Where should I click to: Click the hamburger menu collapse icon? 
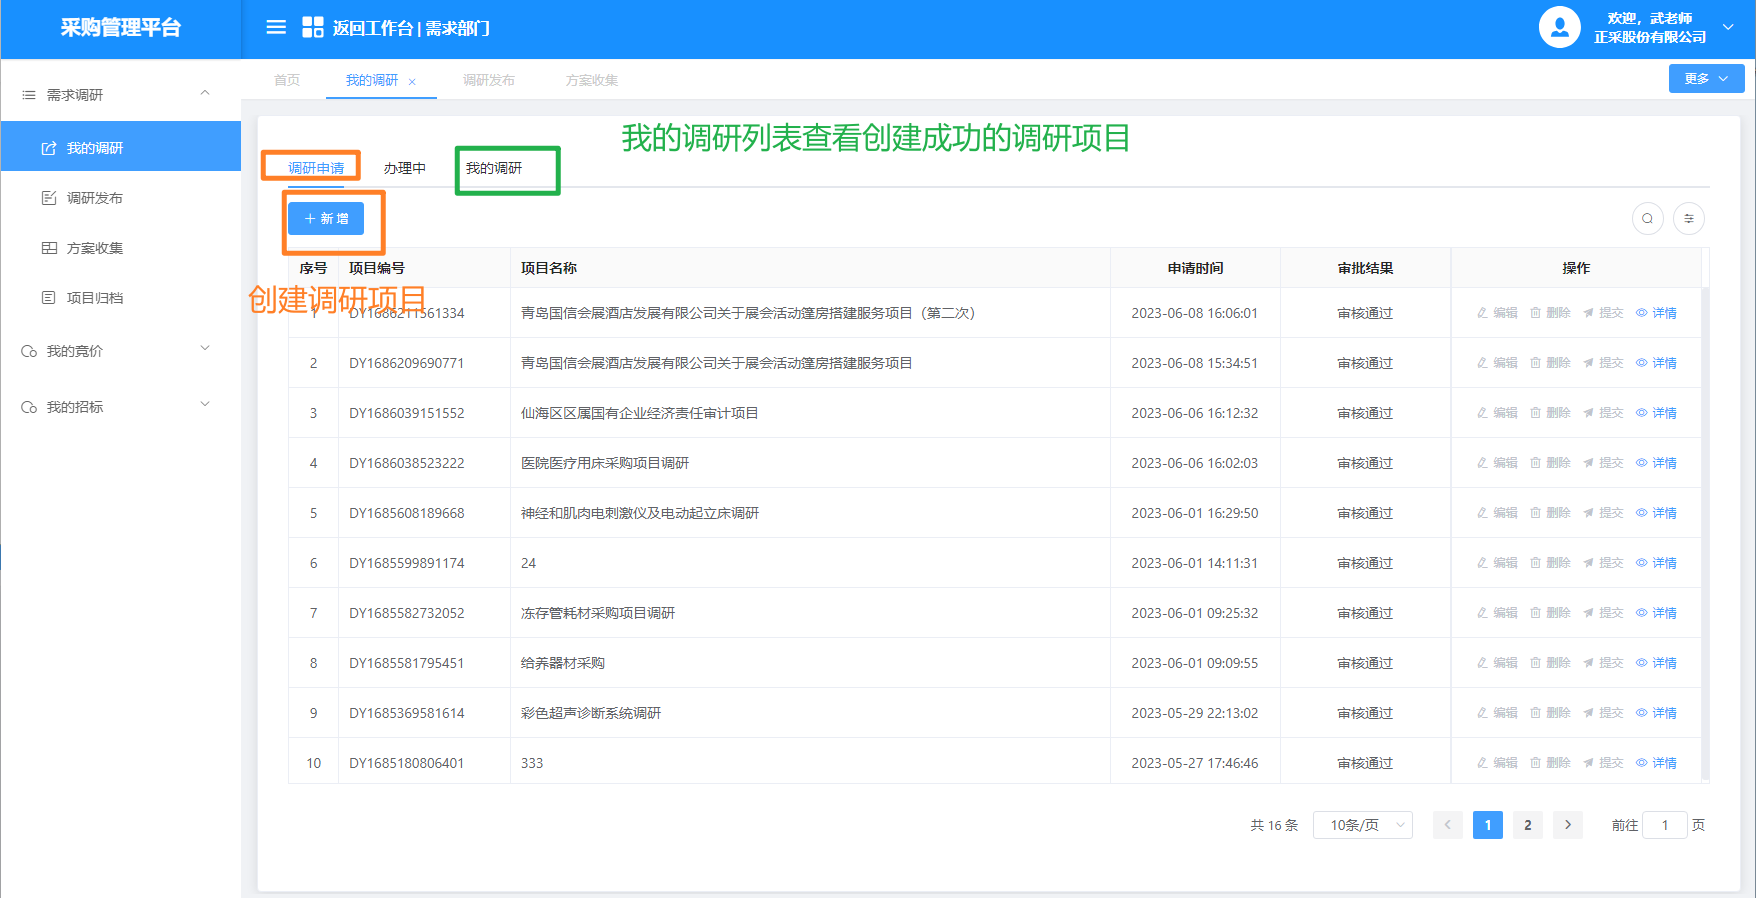pos(276,28)
